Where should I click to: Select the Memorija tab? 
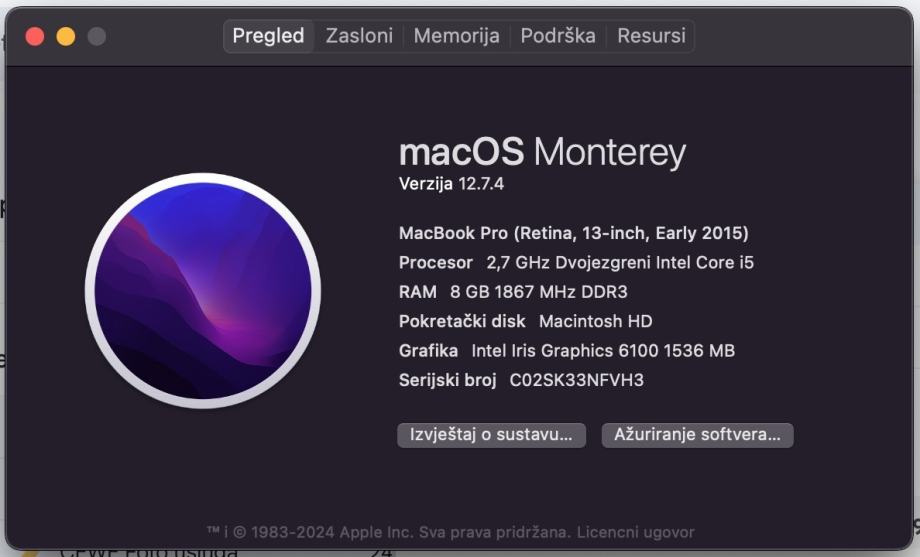[456, 36]
